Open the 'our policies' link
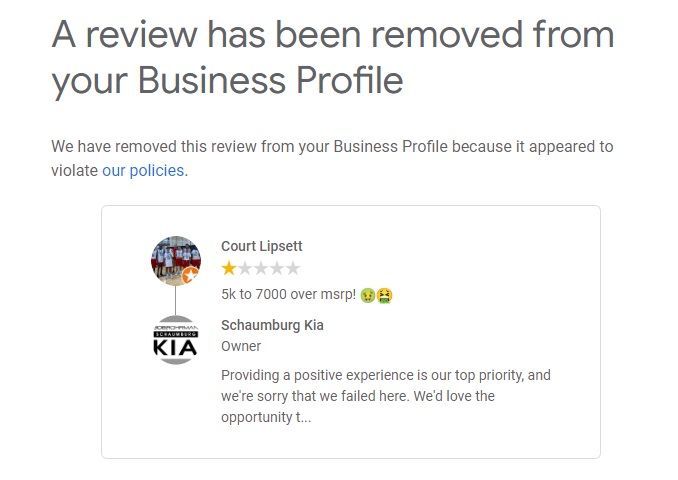The image size is (678, 480). pos(143,170)
